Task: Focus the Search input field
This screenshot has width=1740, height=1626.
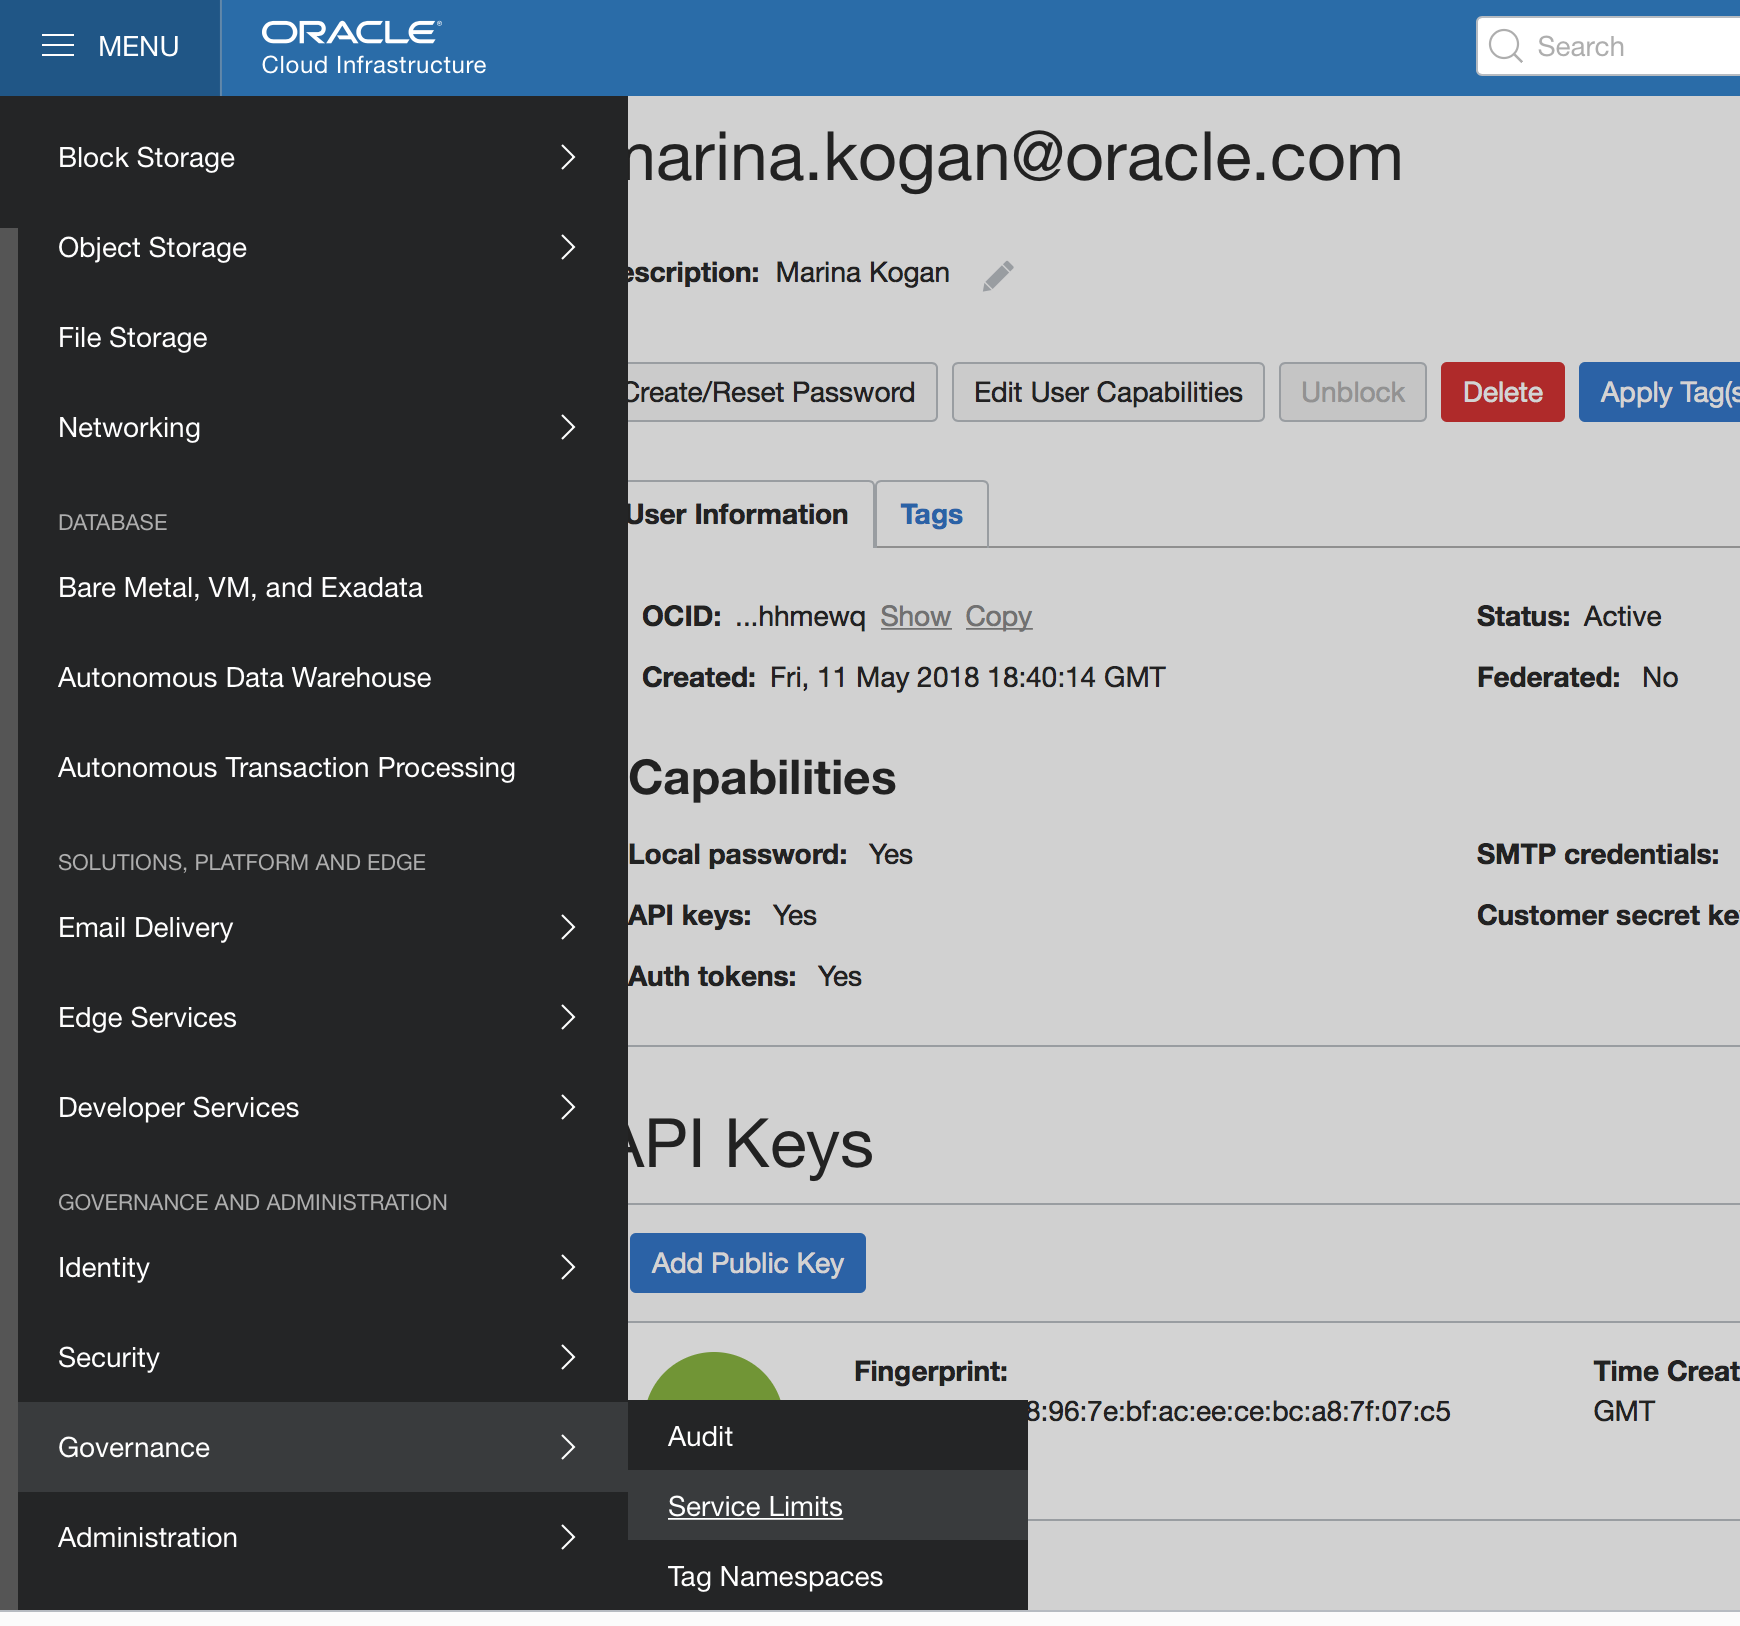Action: coord(1608,46)
